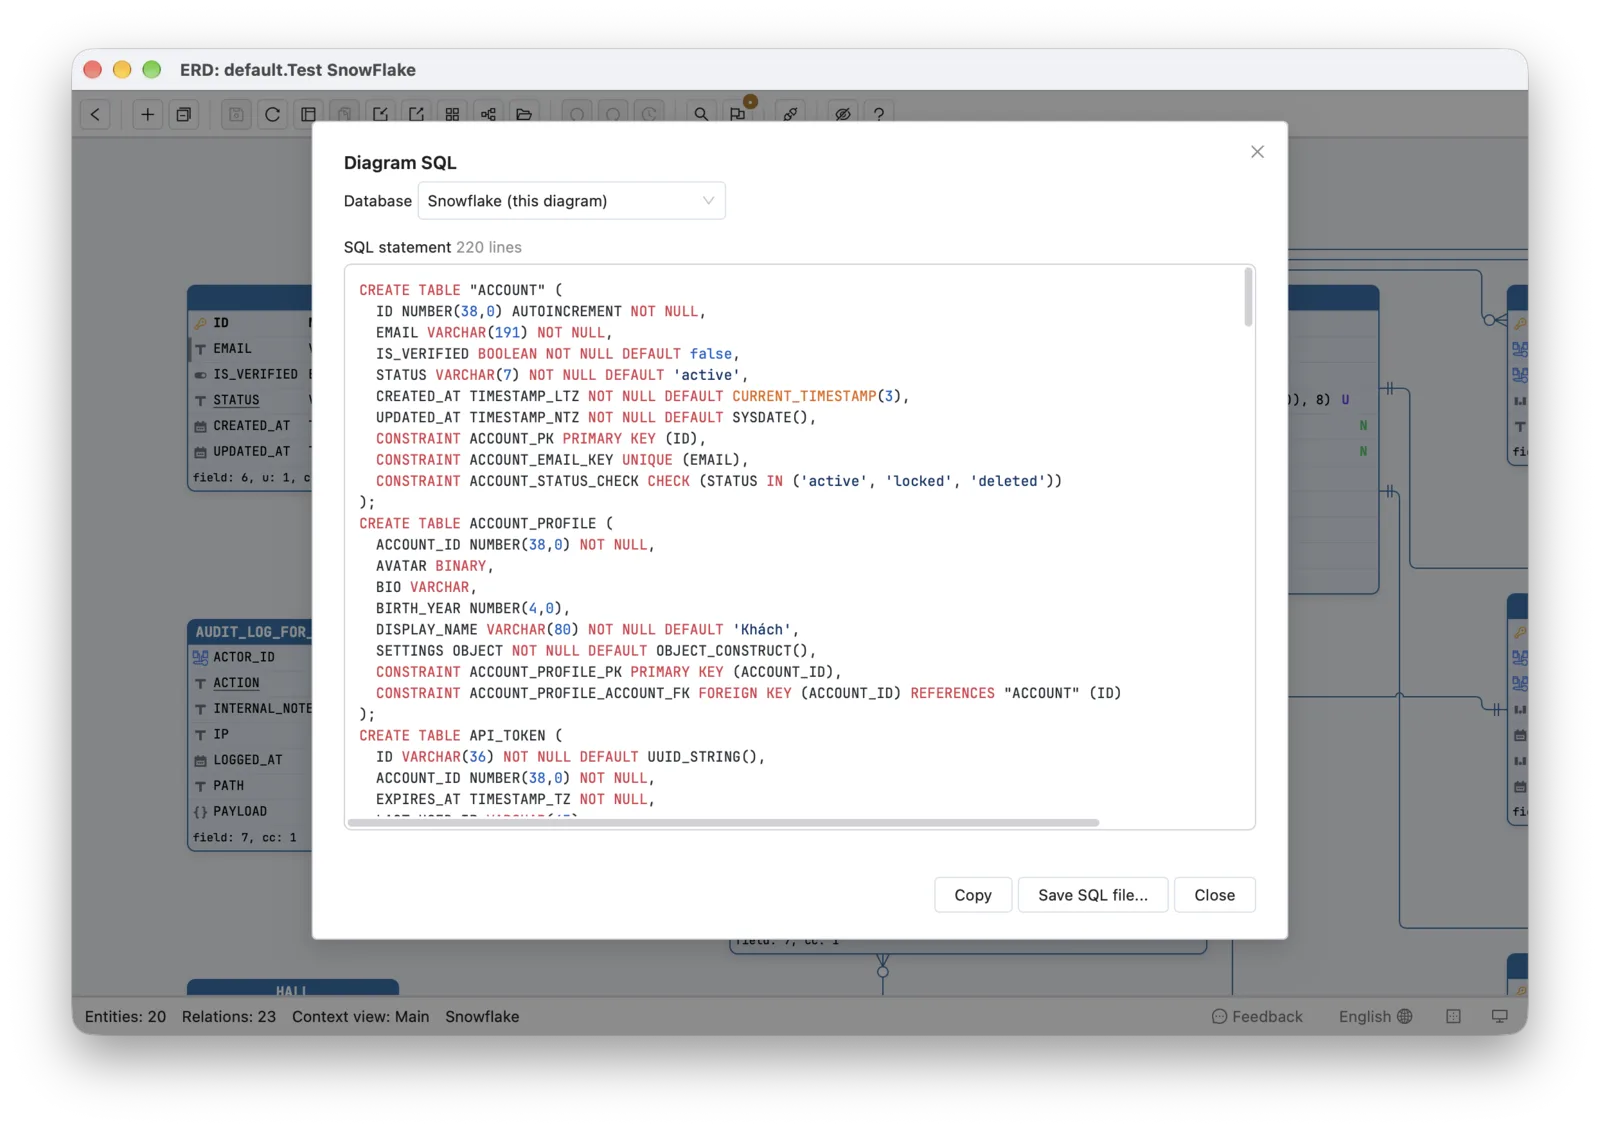The width and height of the screenshot is (1600, 1130).
Task: Close the Diagram SQL dialog with X
Action: [1257, 152]
